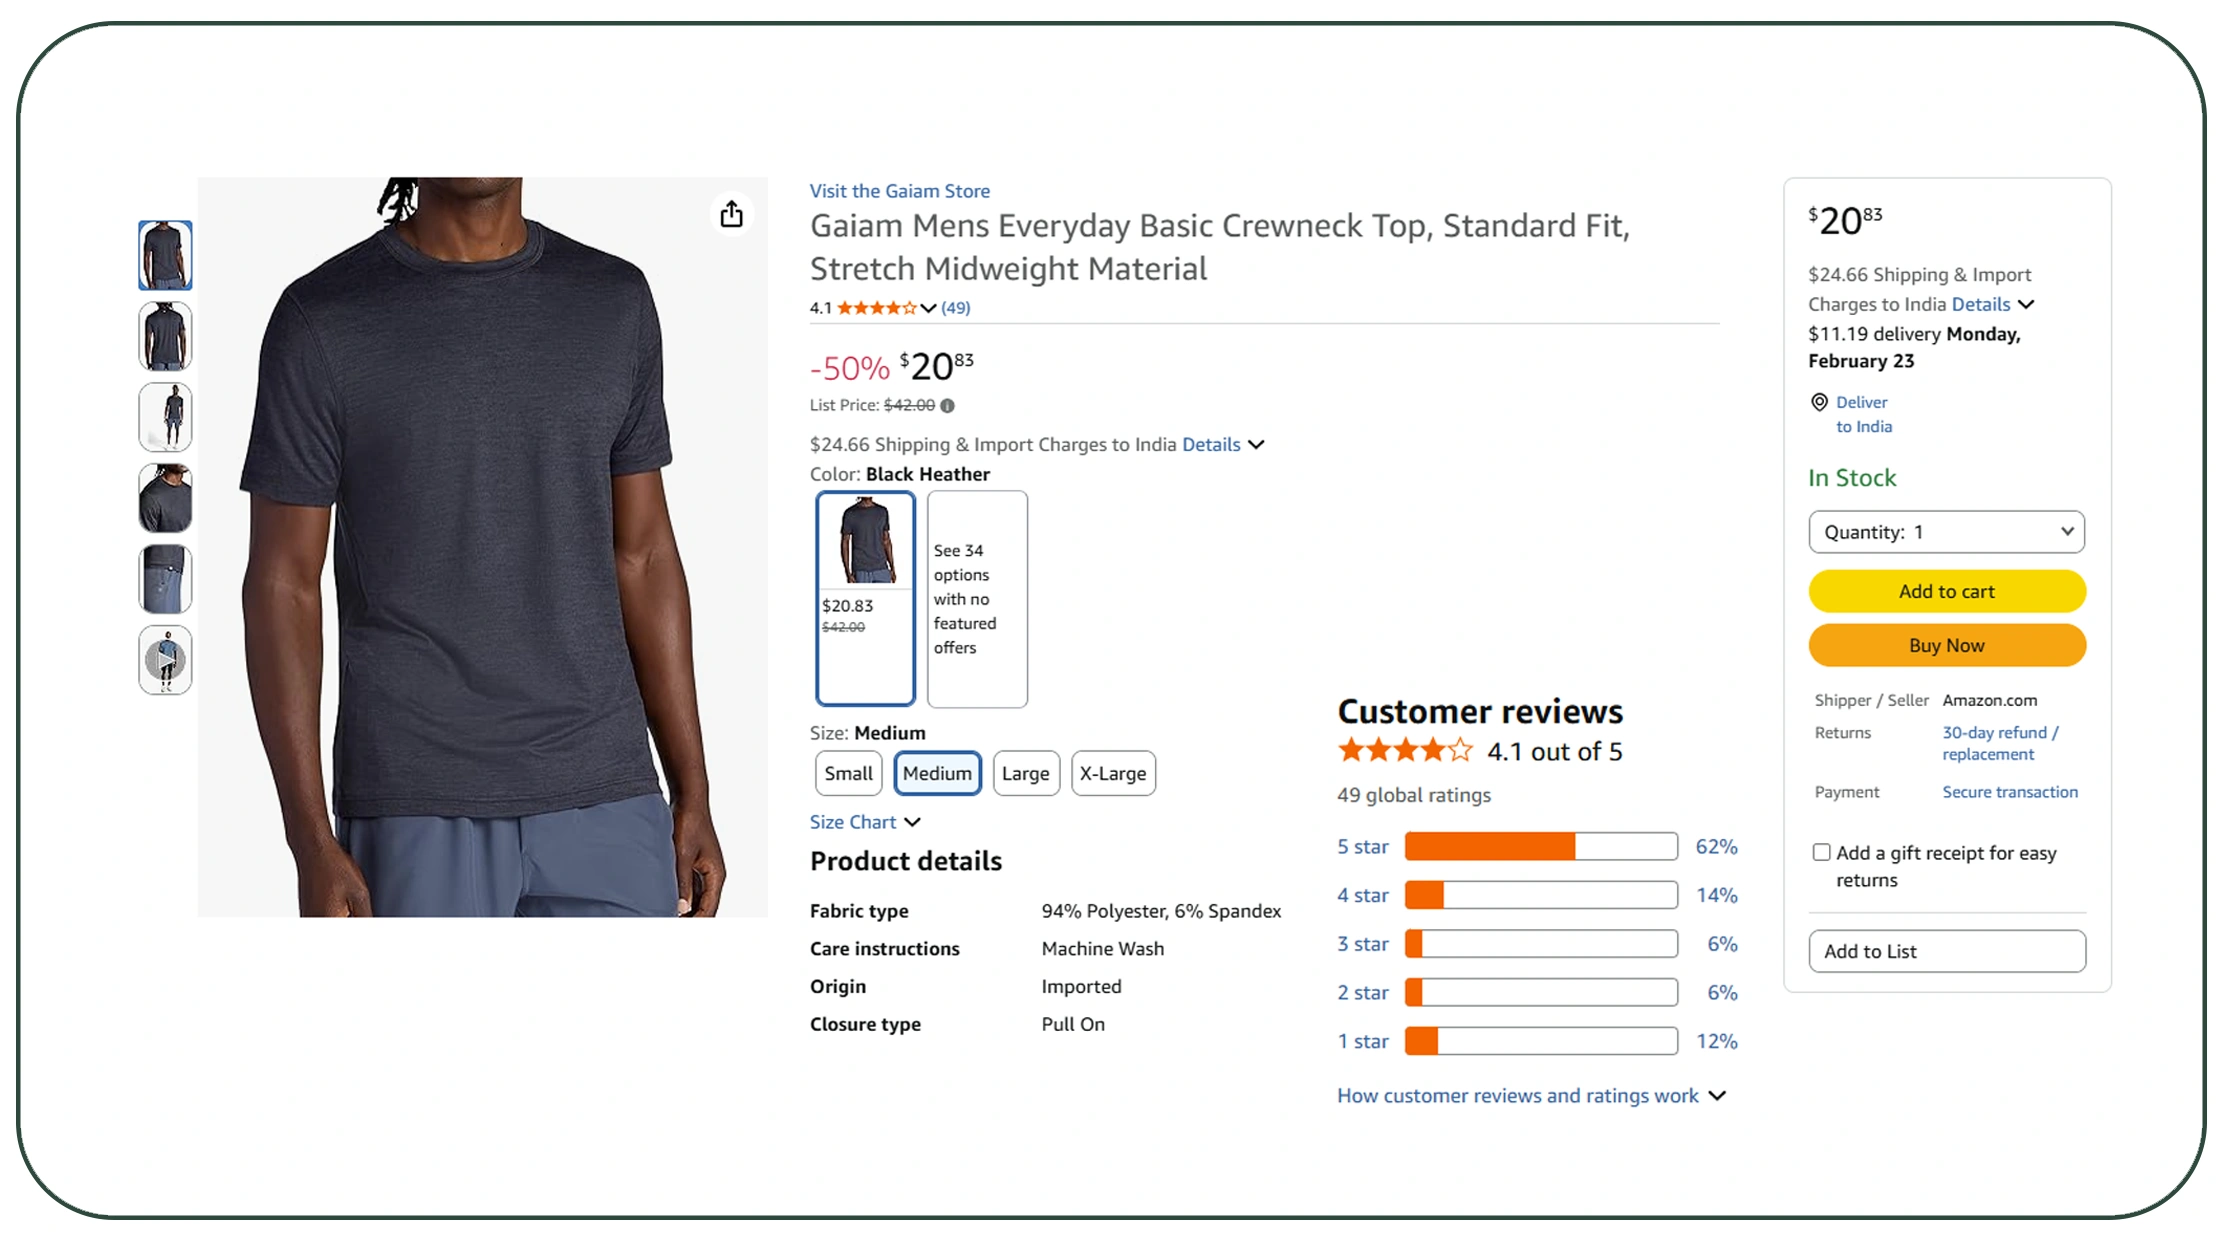Play the product video thumbnail

[x=165, y=660]
